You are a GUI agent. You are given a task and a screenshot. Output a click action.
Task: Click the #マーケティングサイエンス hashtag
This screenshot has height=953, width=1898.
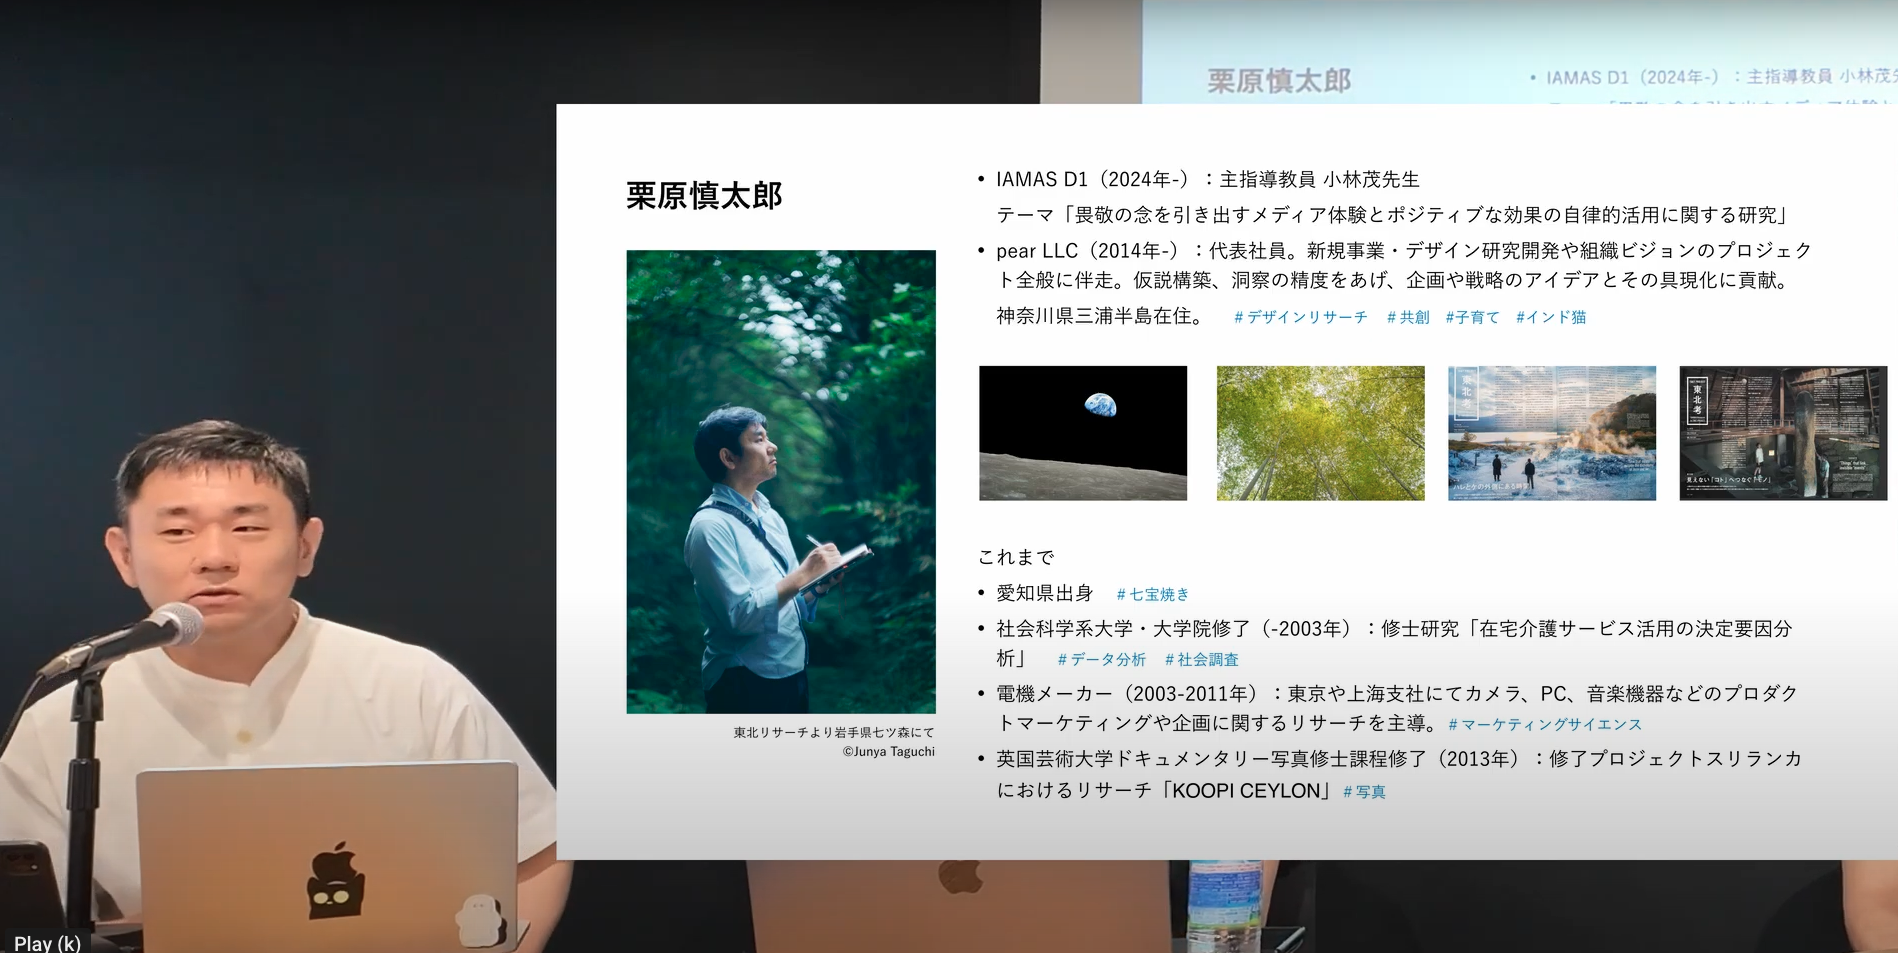coord(1544,724)
